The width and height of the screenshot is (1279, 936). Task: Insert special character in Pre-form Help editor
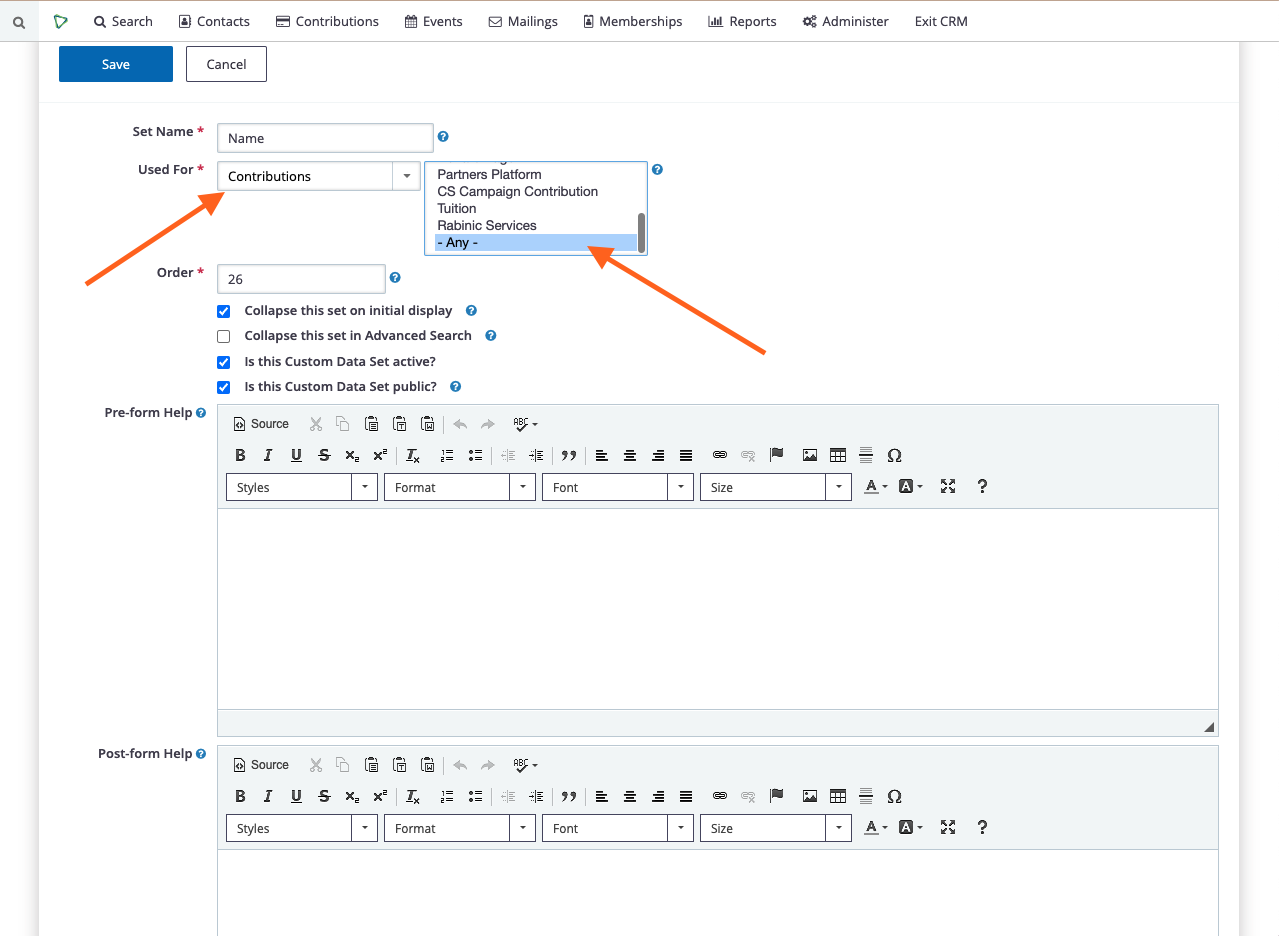click(x=894, y=455)
